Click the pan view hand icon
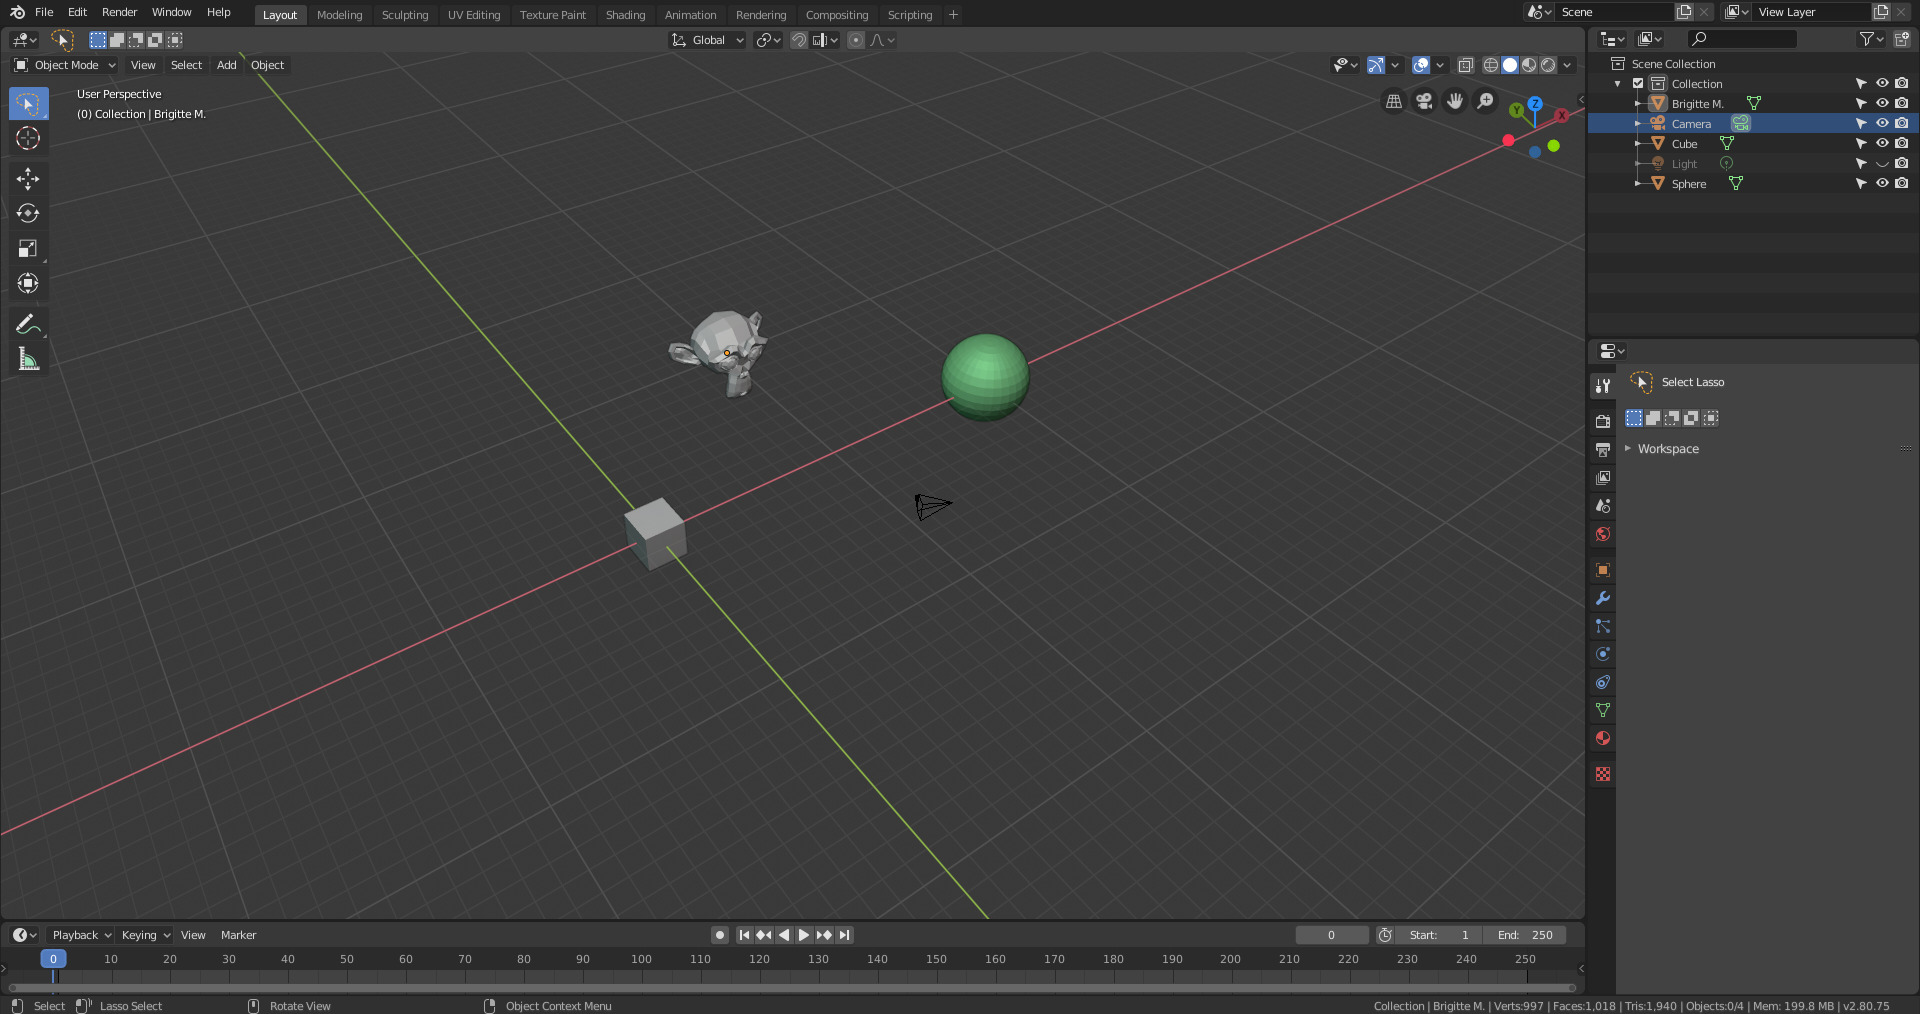Viewport: 1920px width, 1014px height. click(1455, 101)
